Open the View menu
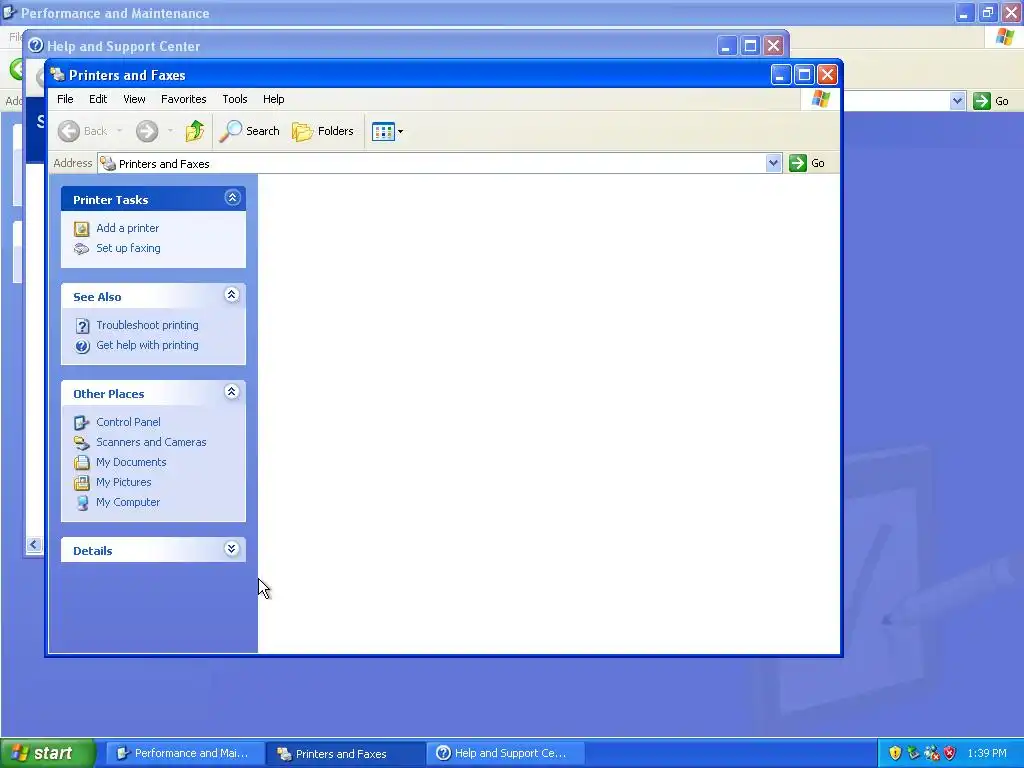Viewport: 1024px width, 768px height. (134, 99)
